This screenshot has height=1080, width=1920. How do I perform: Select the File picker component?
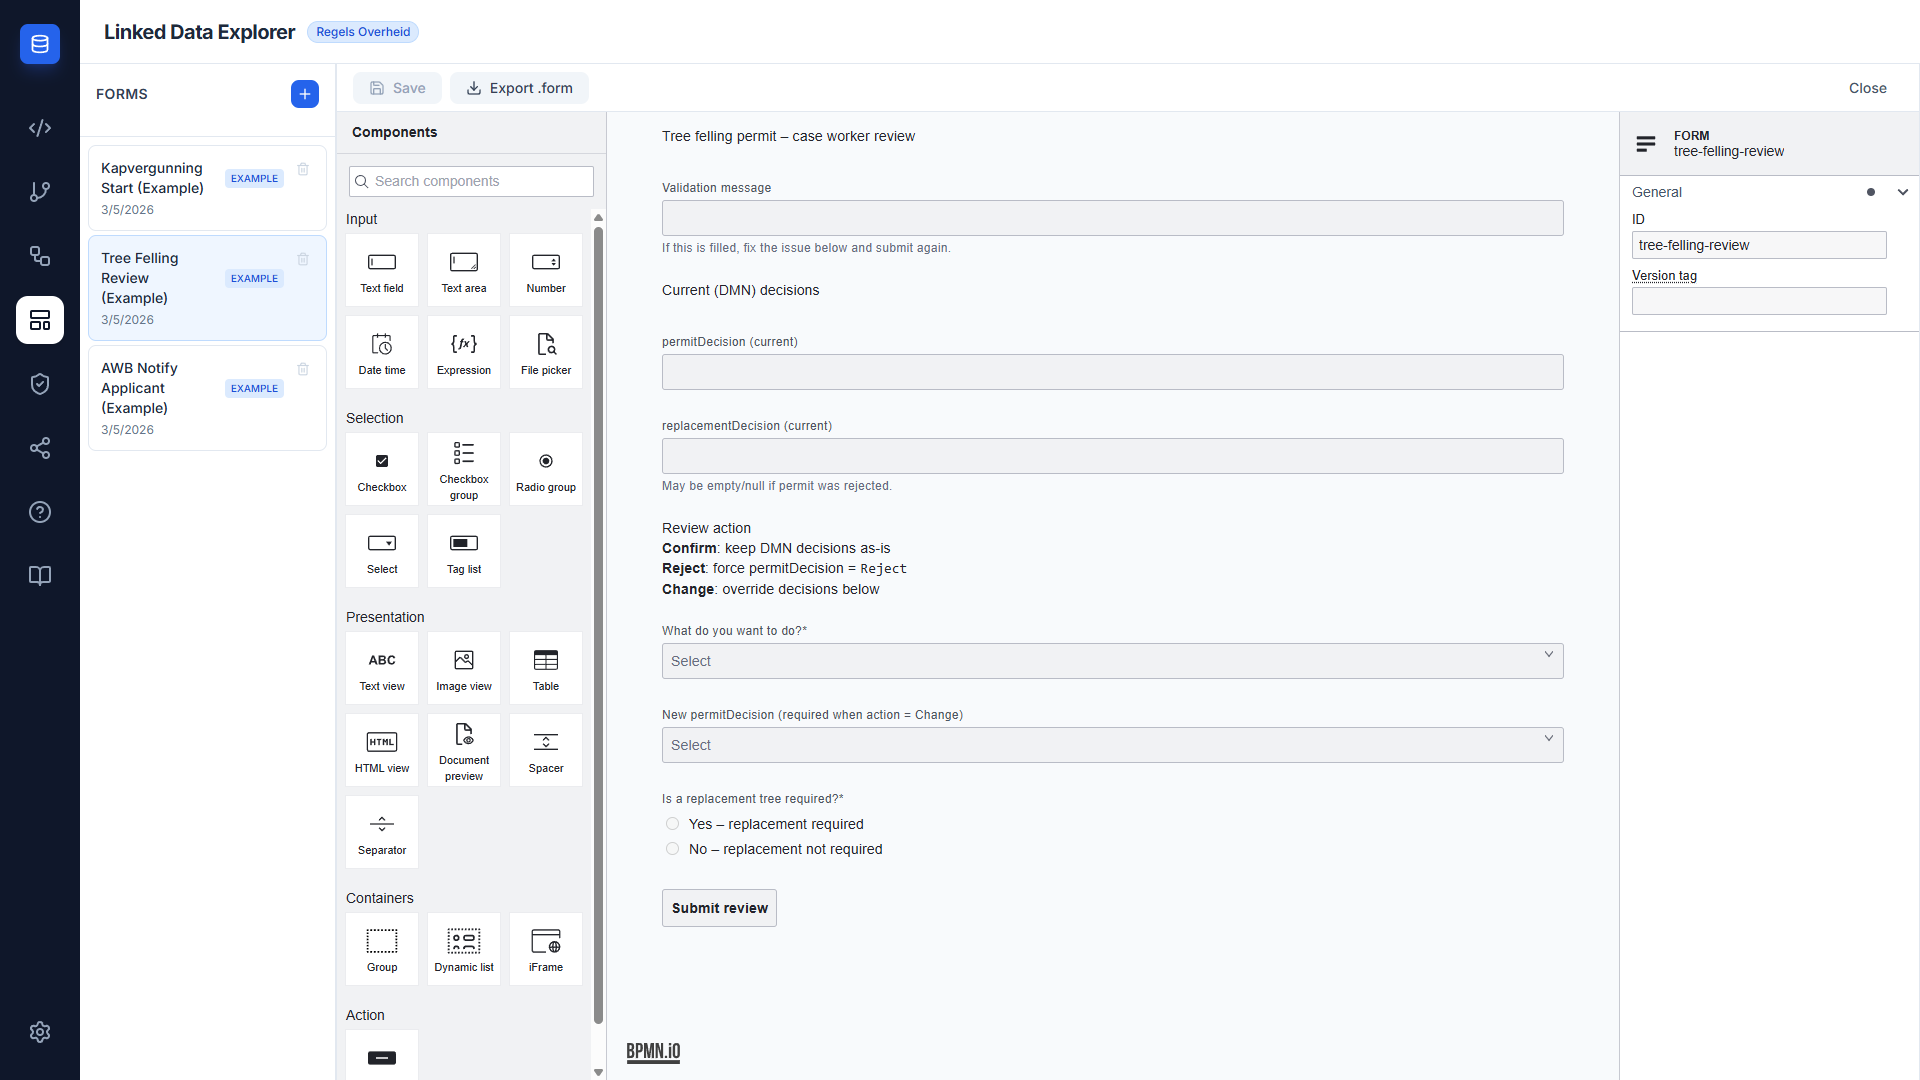545,351
